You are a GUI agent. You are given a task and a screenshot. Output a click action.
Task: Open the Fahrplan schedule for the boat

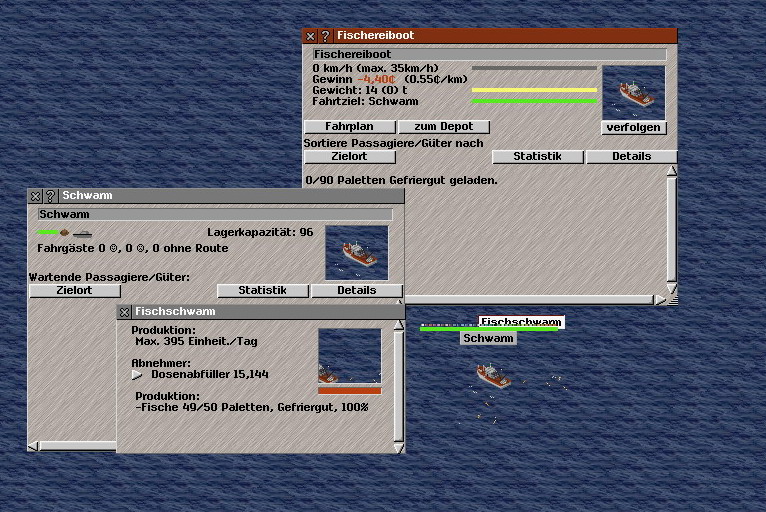pos(349,127)
